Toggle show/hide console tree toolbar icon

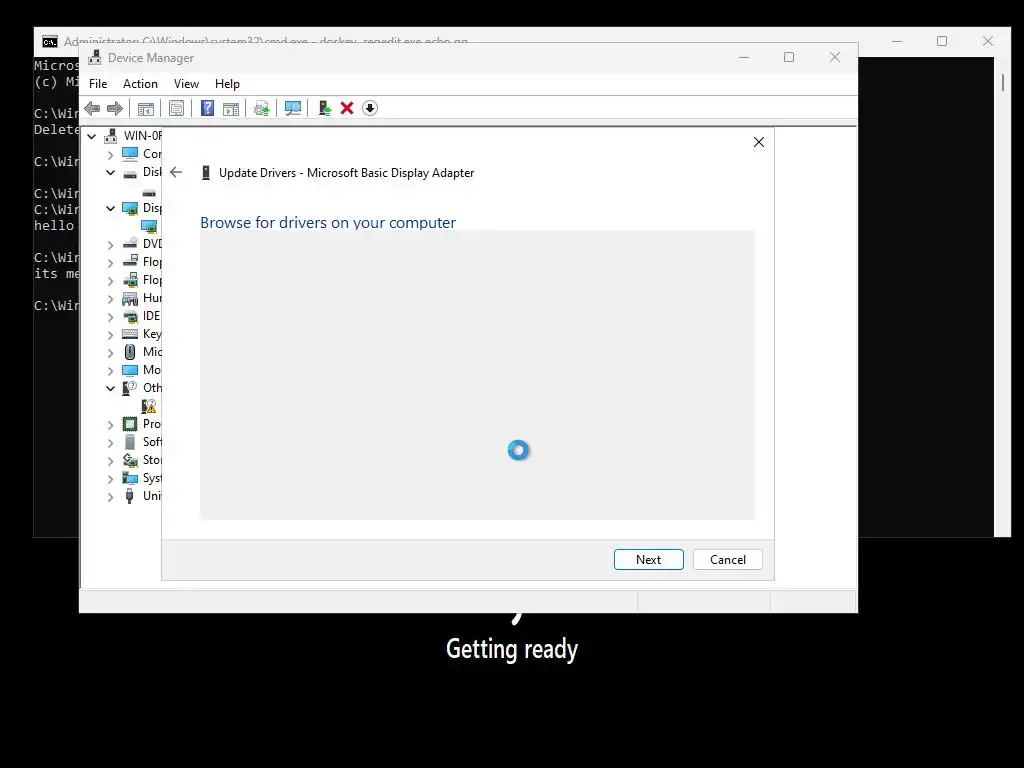pyautogui.click(x=146, y=108)
